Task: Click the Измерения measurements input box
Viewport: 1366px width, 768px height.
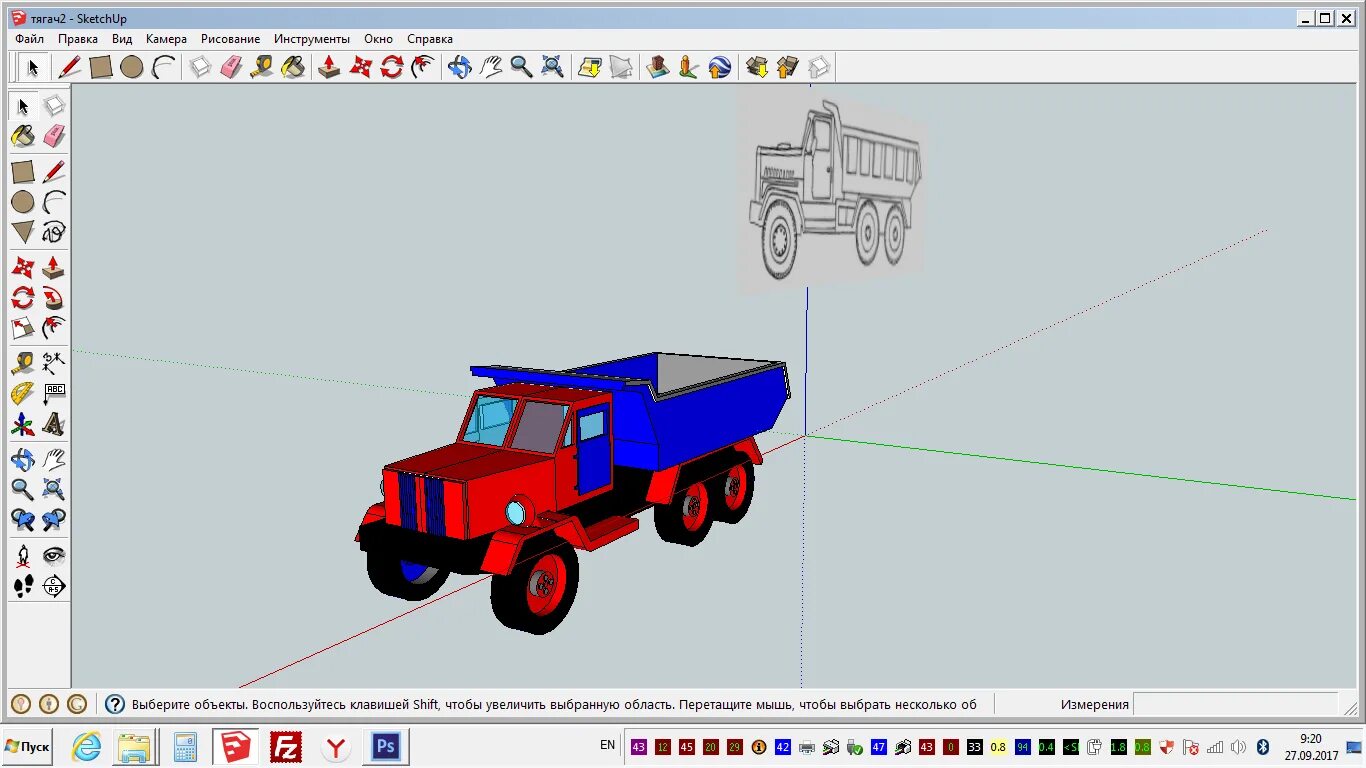Action: (1235, 704)
